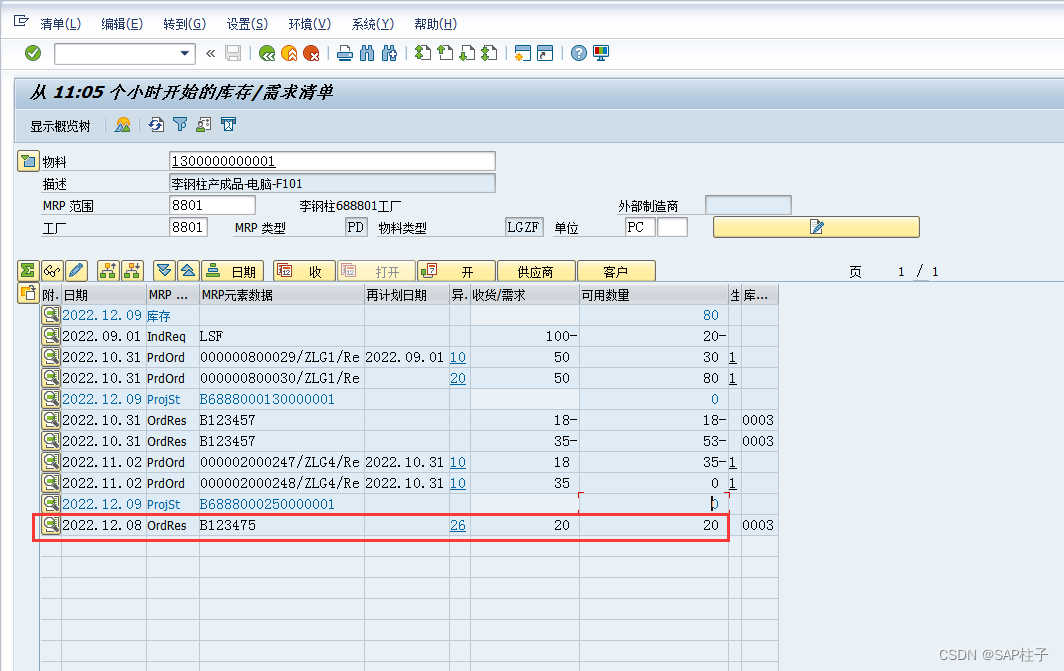
Task: Open the command field dropdown arrow
Action: tap(184, 53)
